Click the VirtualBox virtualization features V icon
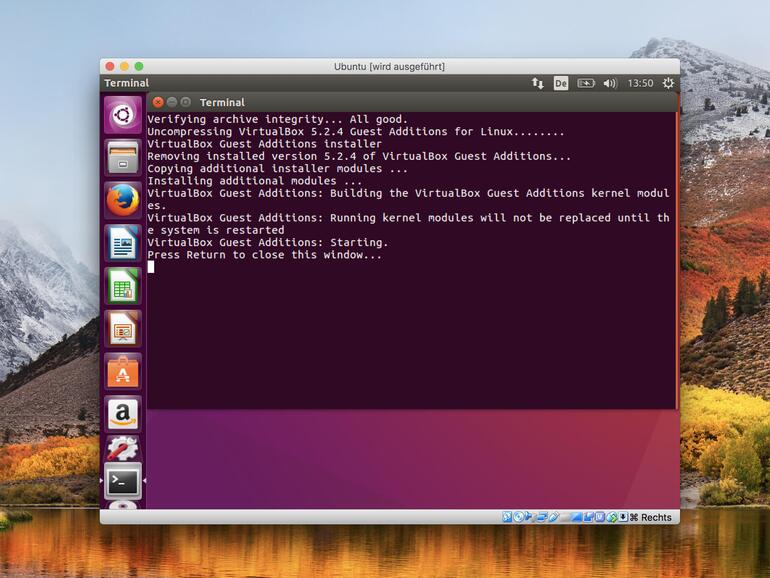The image size is (770, 578). (x=600, y=517)
